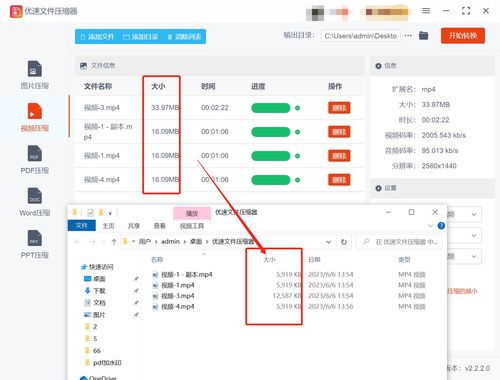Sort by 名称 column in Explorer
Image resolution: width=500 pixels, height=380 pixels.
157,260
